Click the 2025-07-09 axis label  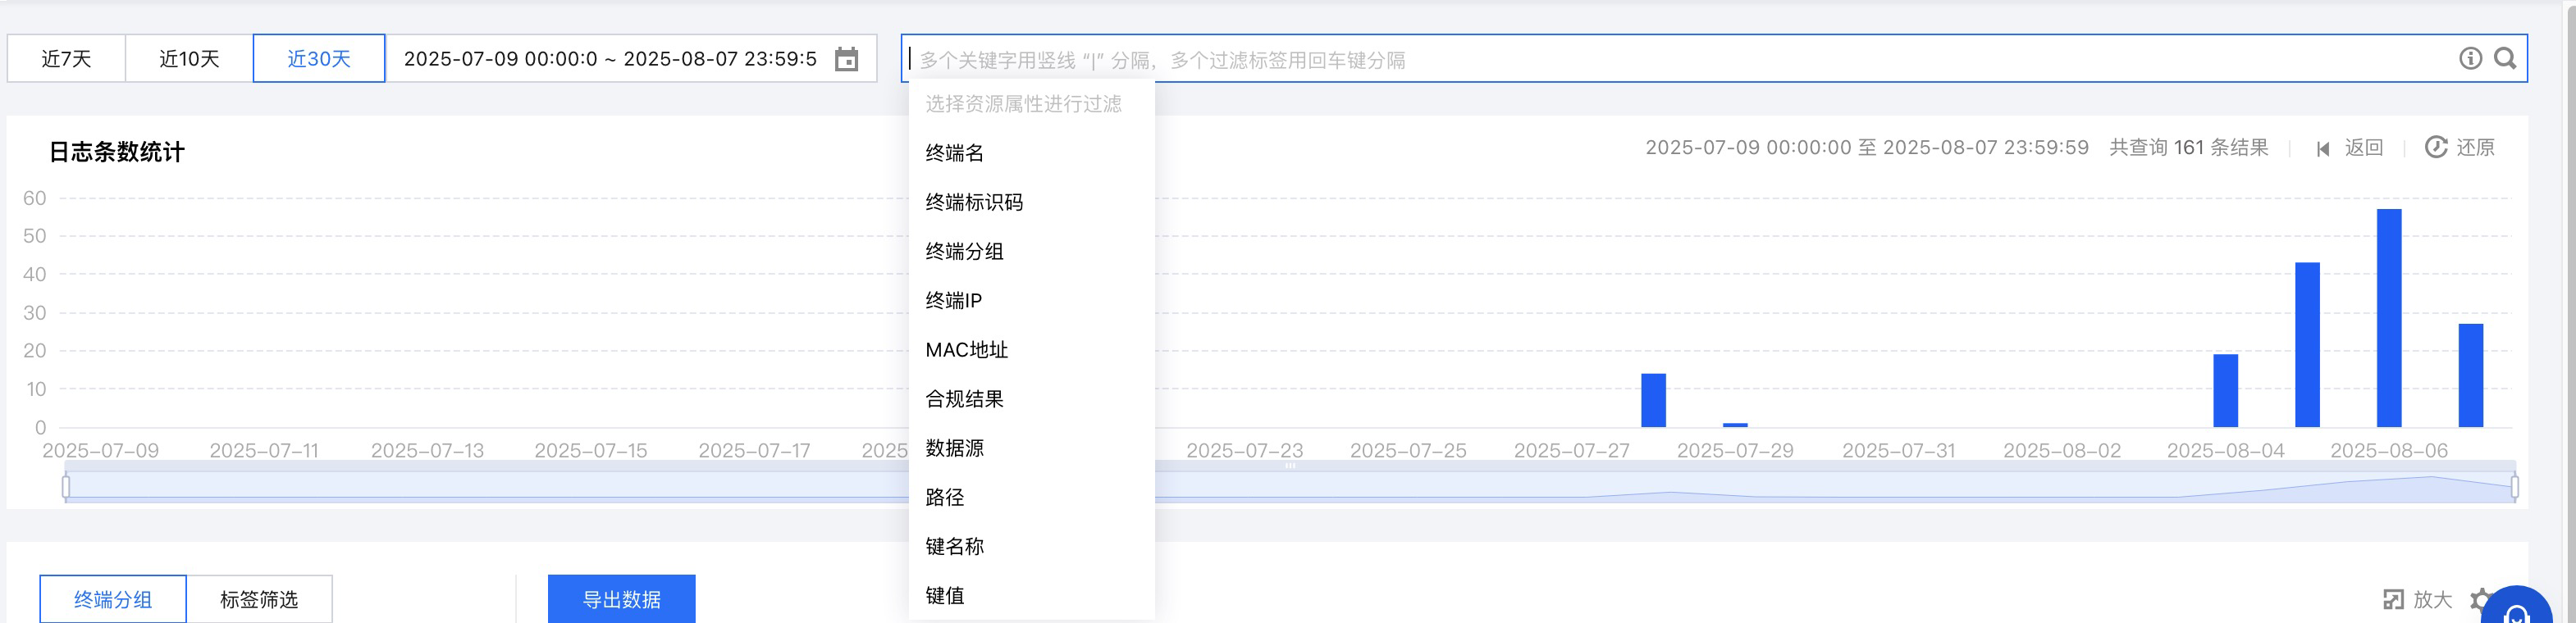tap(100, 450)
